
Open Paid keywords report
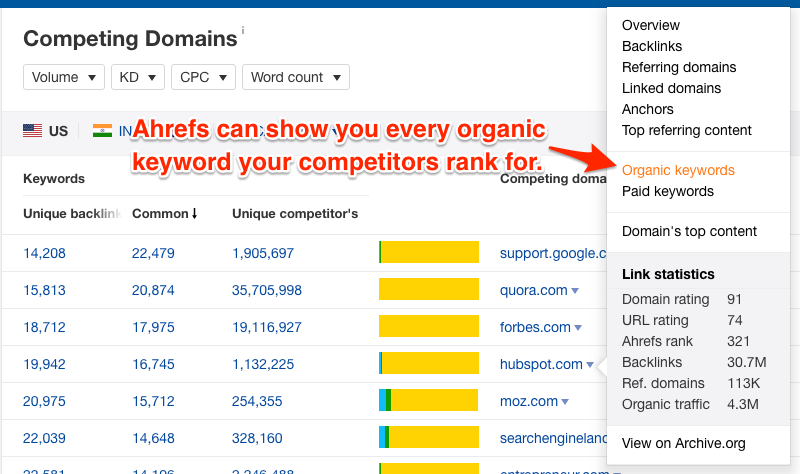point(667,191)
